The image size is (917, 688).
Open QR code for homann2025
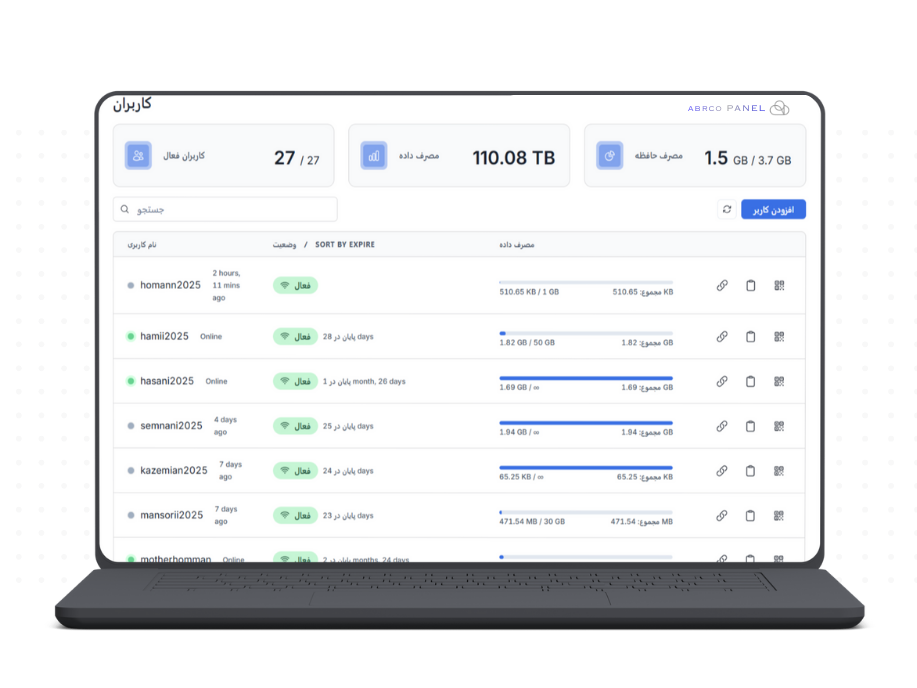[x=779, y=285]
